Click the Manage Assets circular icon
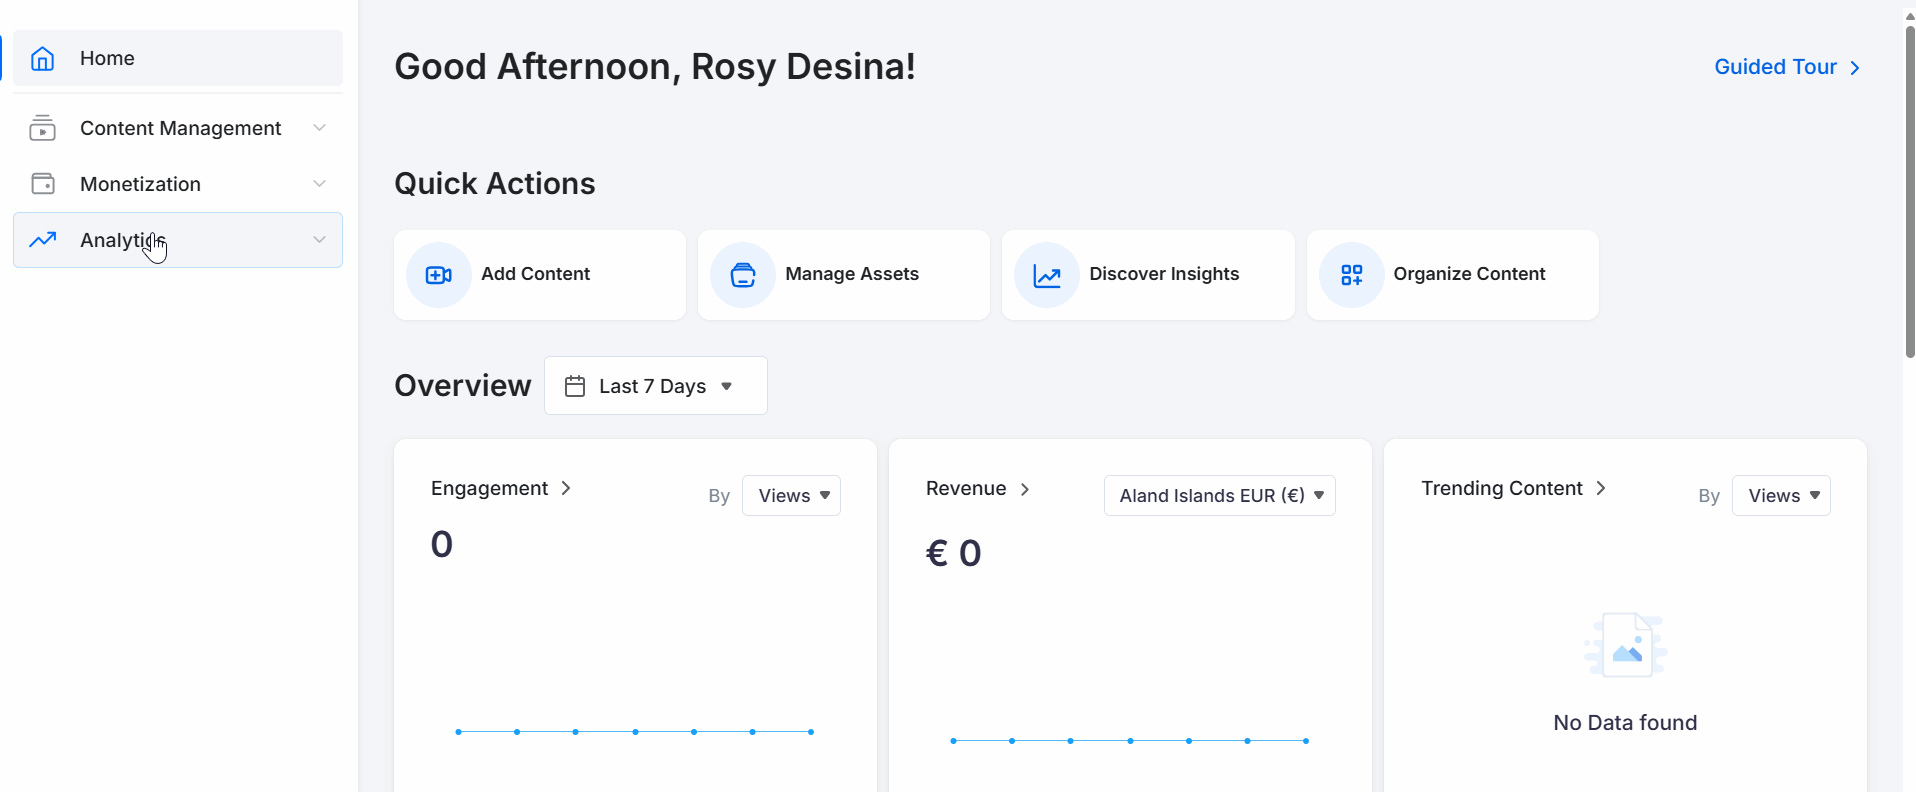This screenshot has width=1916, height=792. tap(742, 275)
